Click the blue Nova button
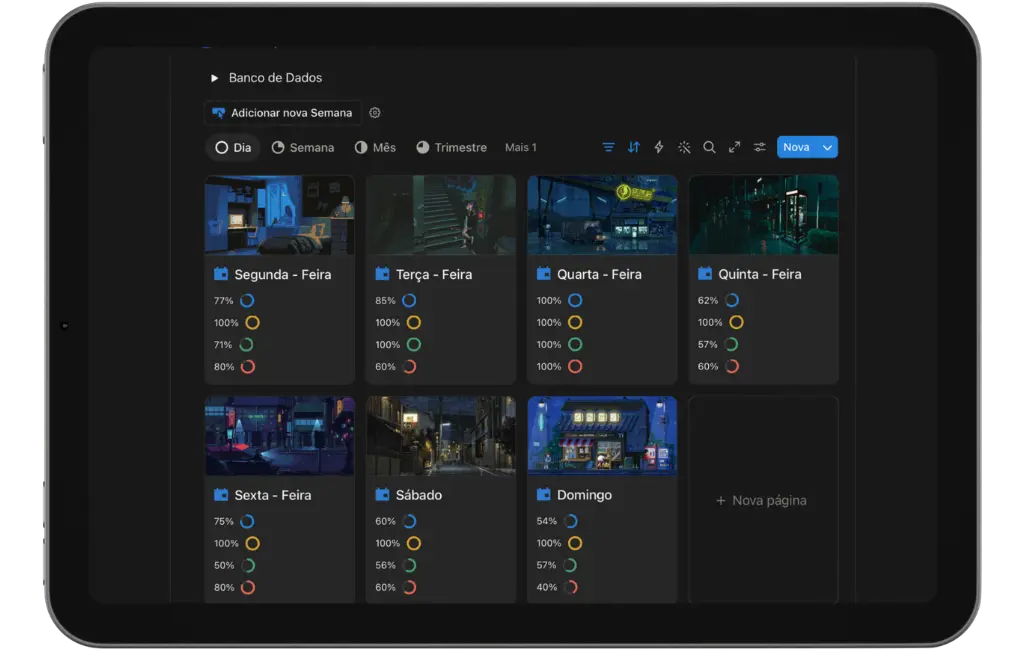The image size is (1024, 649). coord(797,148)
